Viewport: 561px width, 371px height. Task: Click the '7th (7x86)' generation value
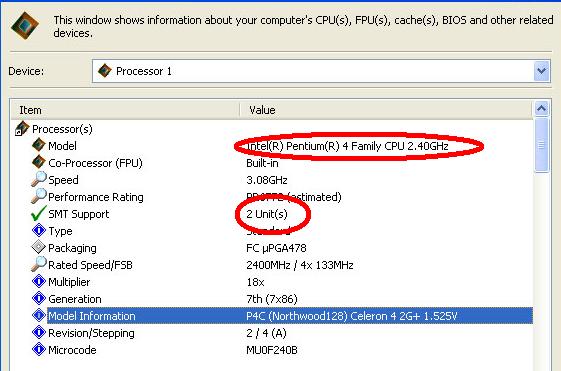[x=272, y=299]
